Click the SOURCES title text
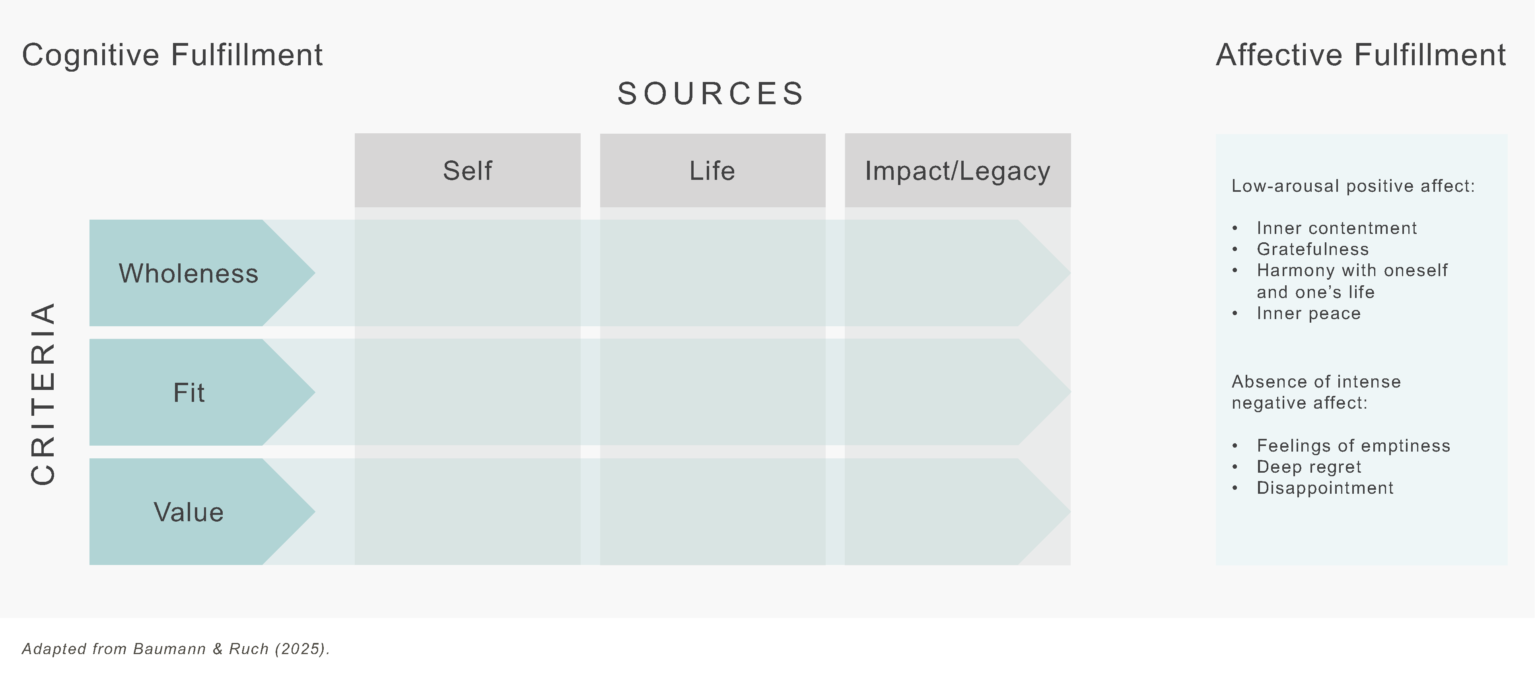This screenshot has width=1536, height=674. coord(711,94)
